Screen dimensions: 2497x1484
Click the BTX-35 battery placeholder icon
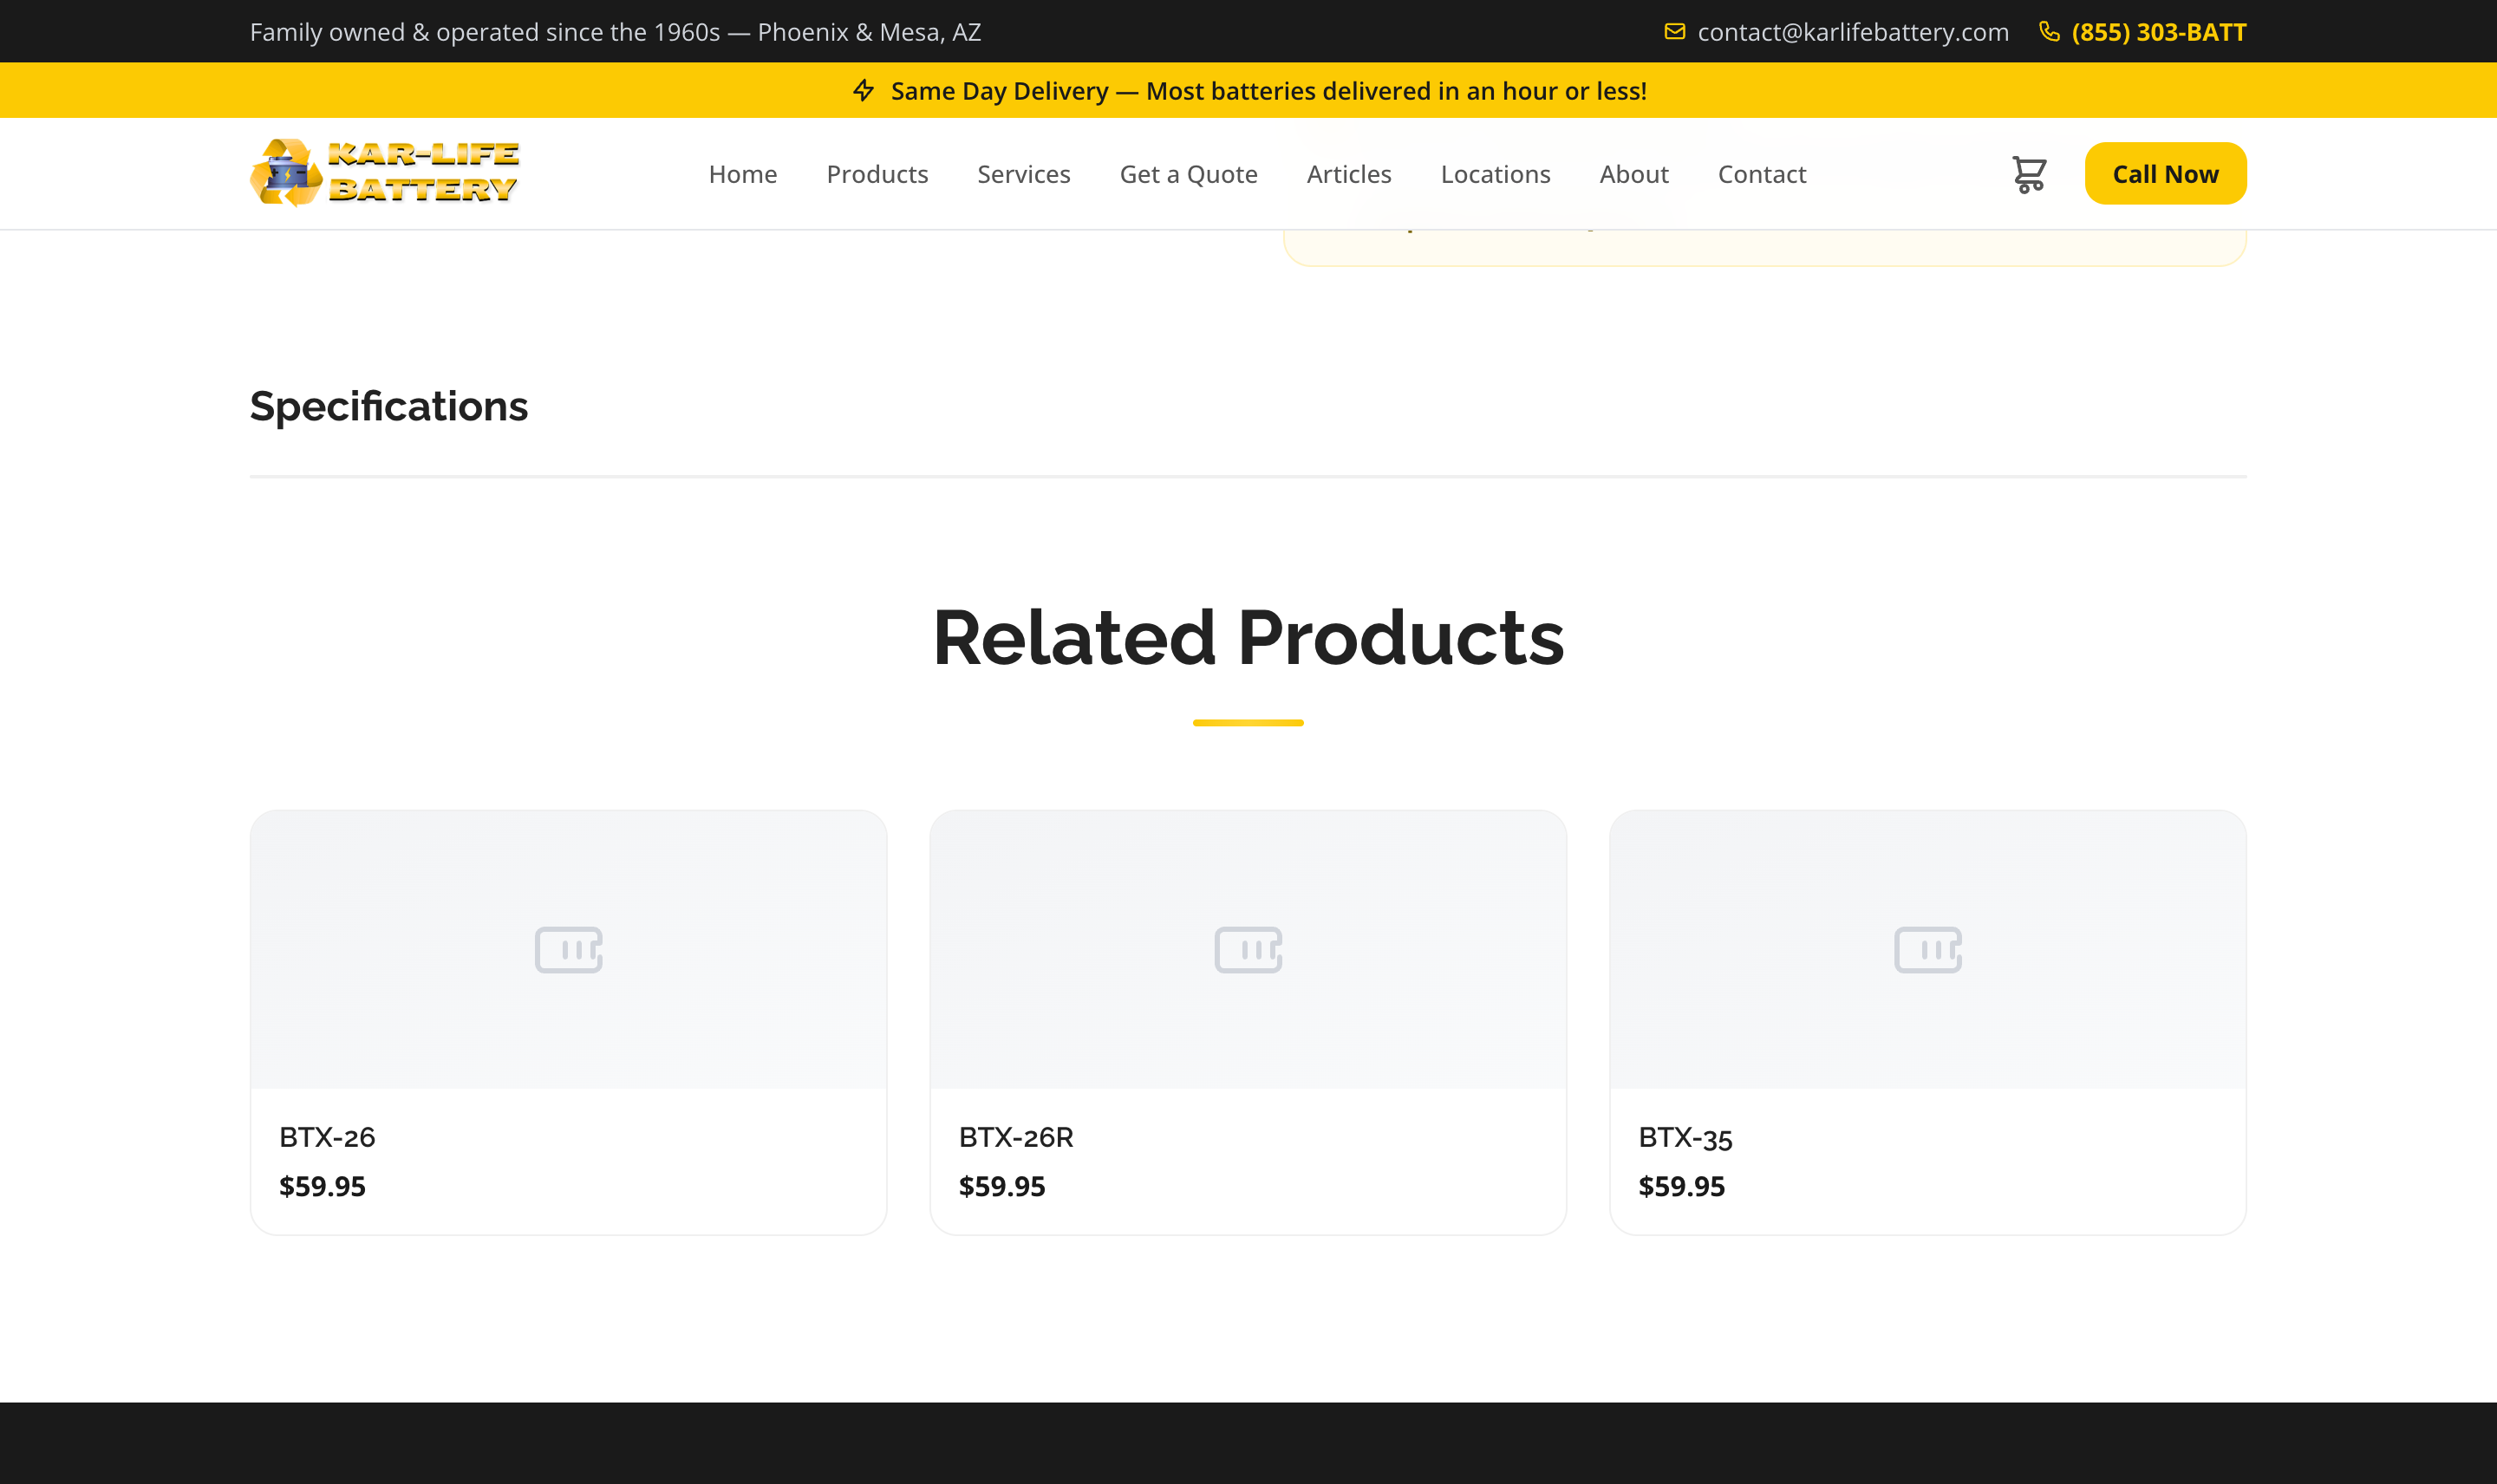pos(1927,950)
